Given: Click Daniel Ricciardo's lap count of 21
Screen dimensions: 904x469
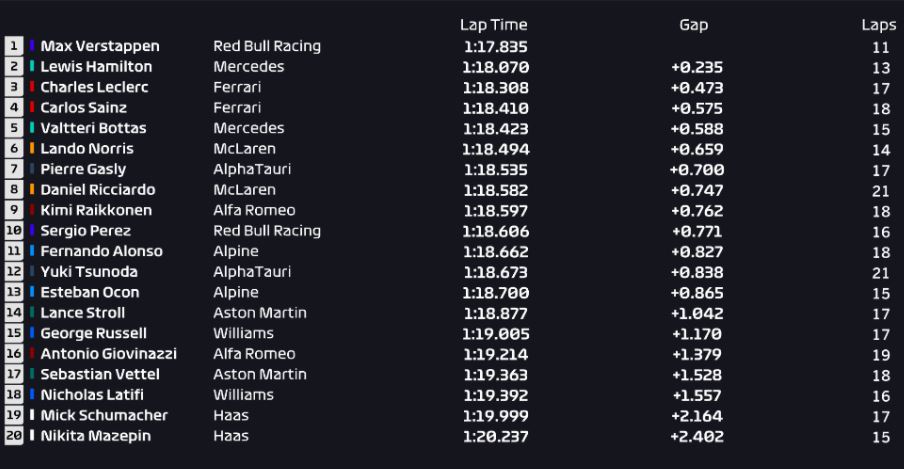Looking at the screenshot, I should 881,190.
